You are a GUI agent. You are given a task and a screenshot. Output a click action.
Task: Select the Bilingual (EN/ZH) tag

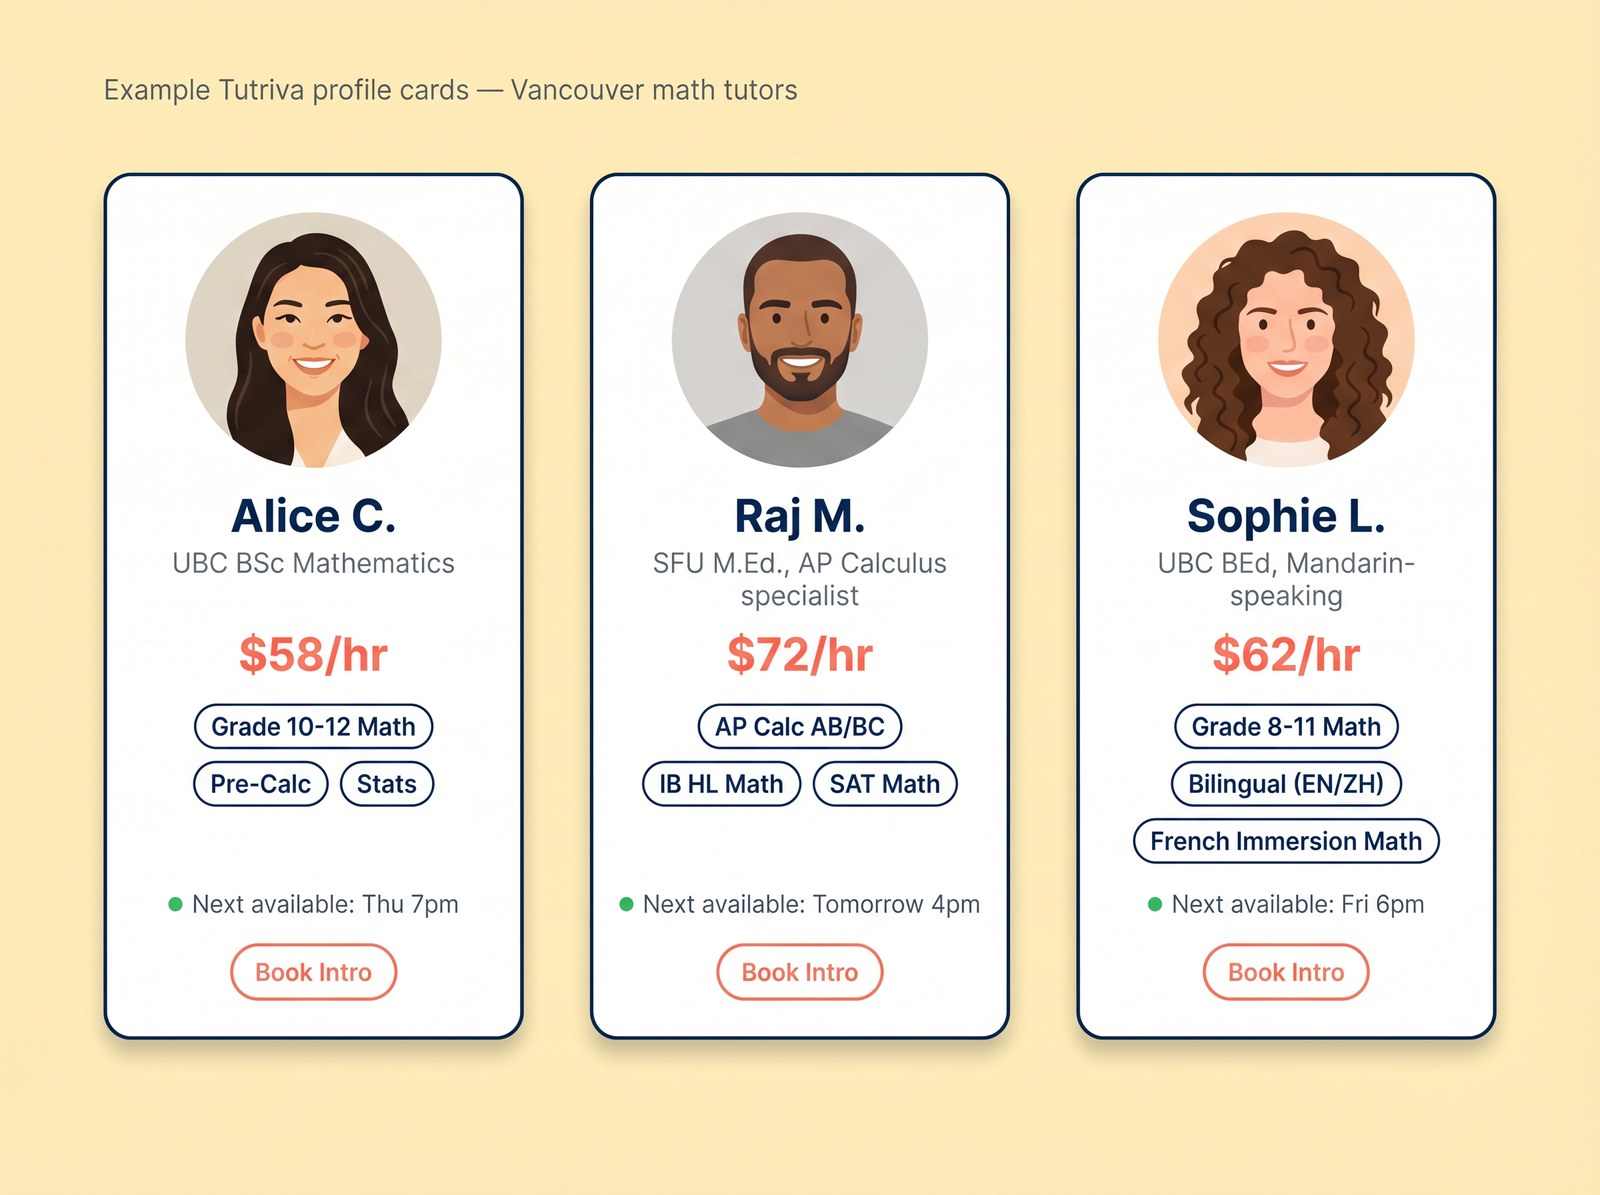pyautogui.click(x=1286, y=784)
